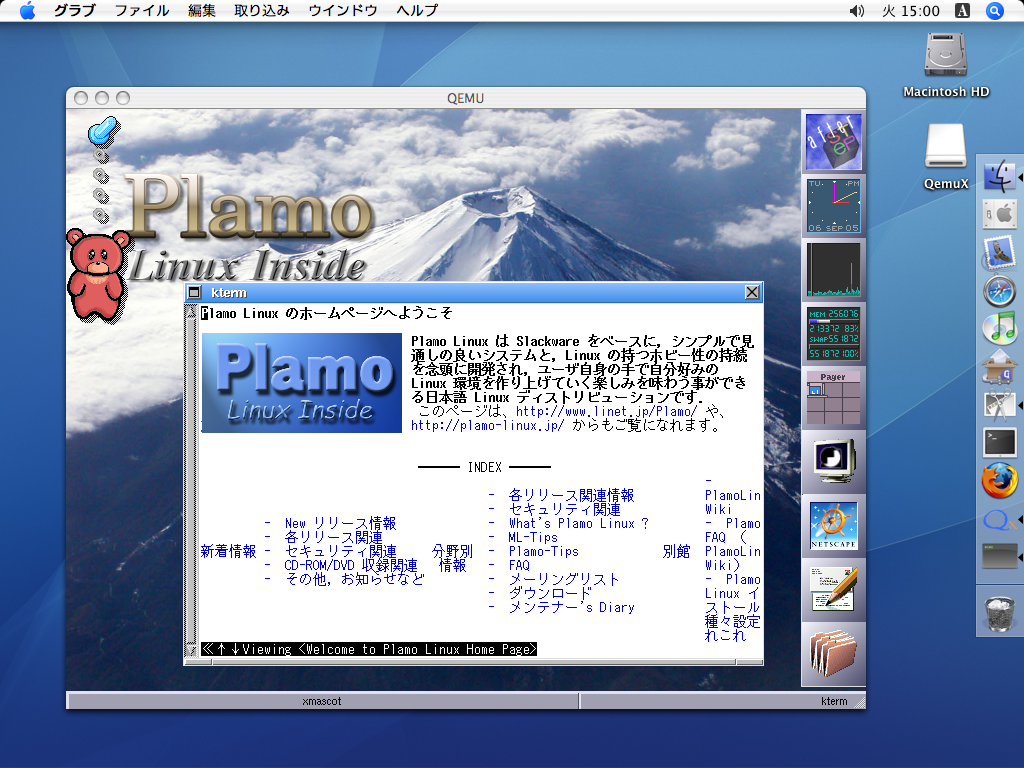Click the 火 15:00 clock in menu bar

(911, 10)
